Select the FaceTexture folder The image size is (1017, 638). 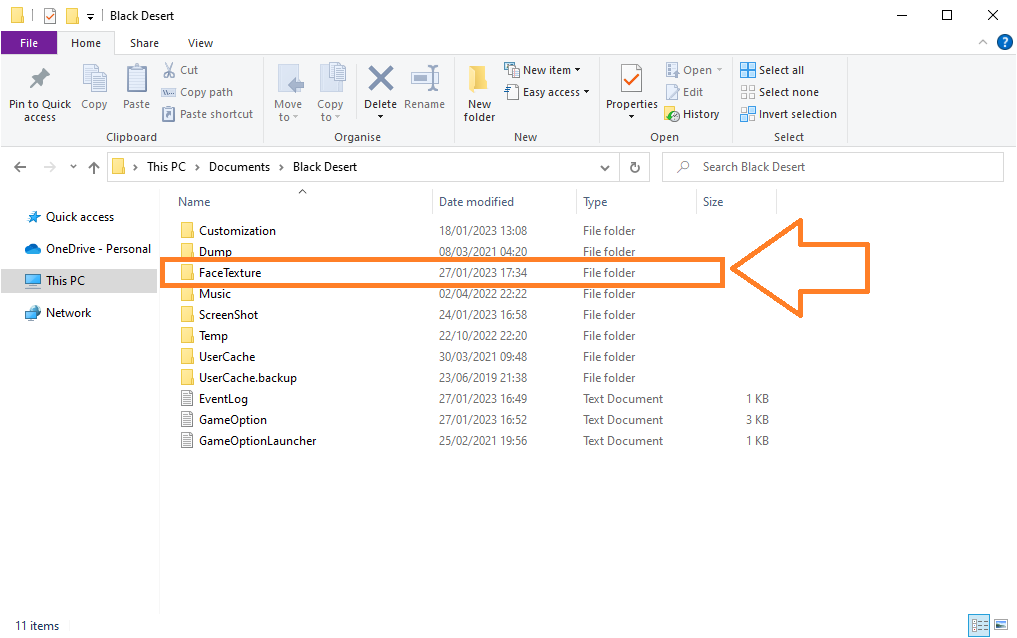coord(230,273)
